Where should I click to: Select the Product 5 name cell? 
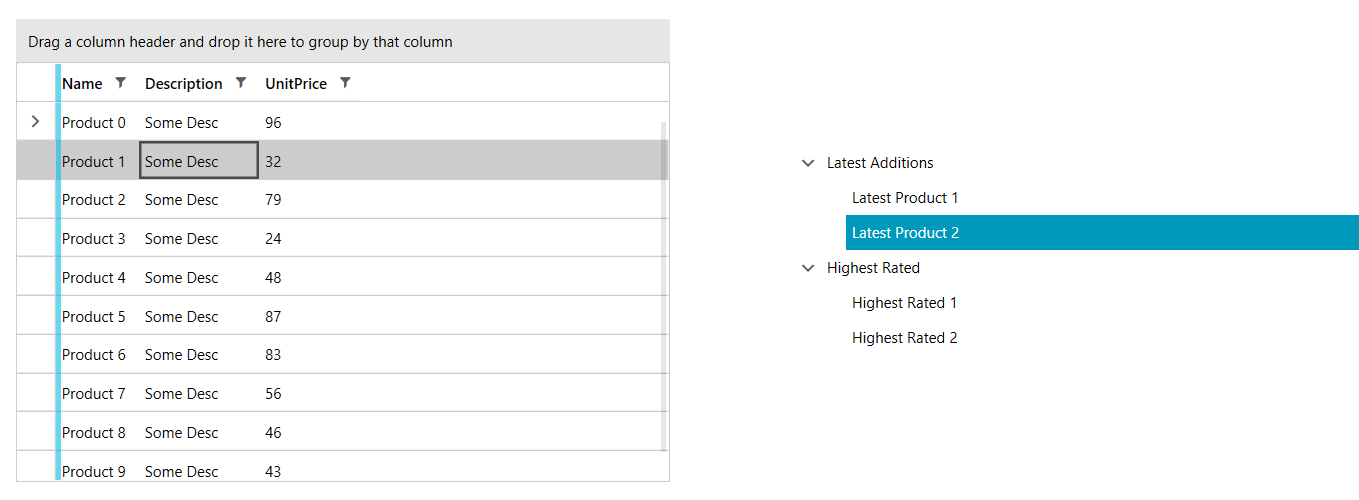pos(94,317)
